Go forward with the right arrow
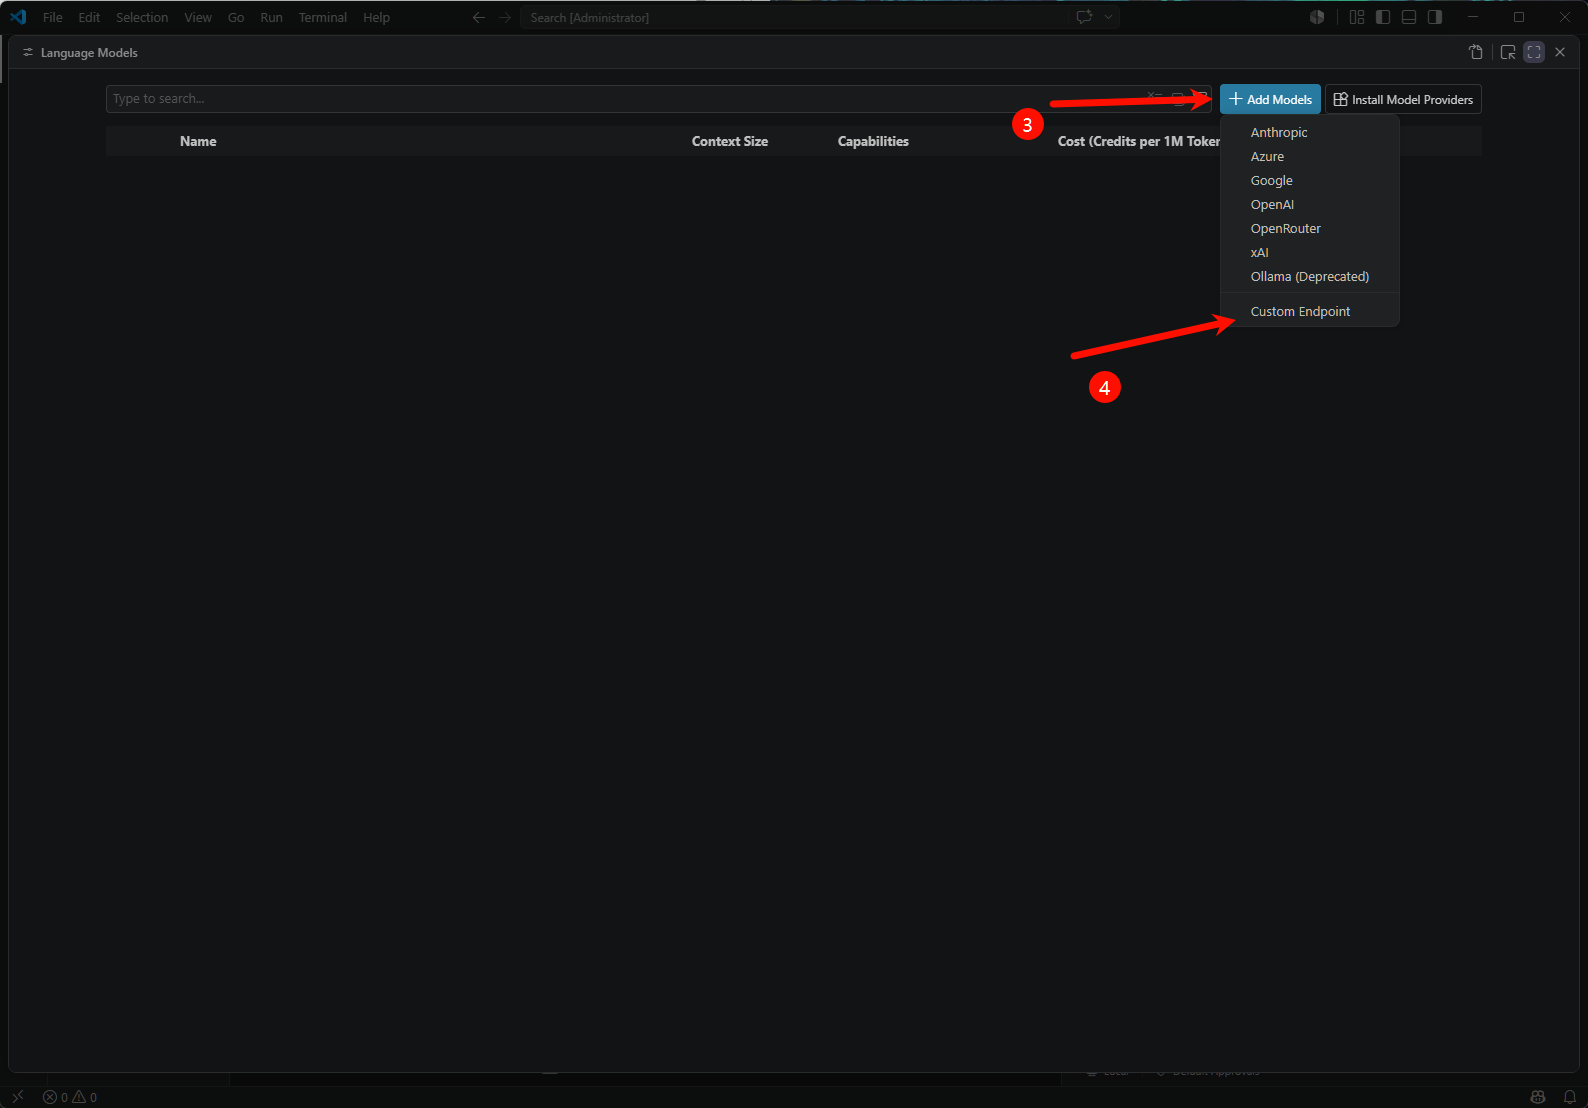 (x=505, y=17)
